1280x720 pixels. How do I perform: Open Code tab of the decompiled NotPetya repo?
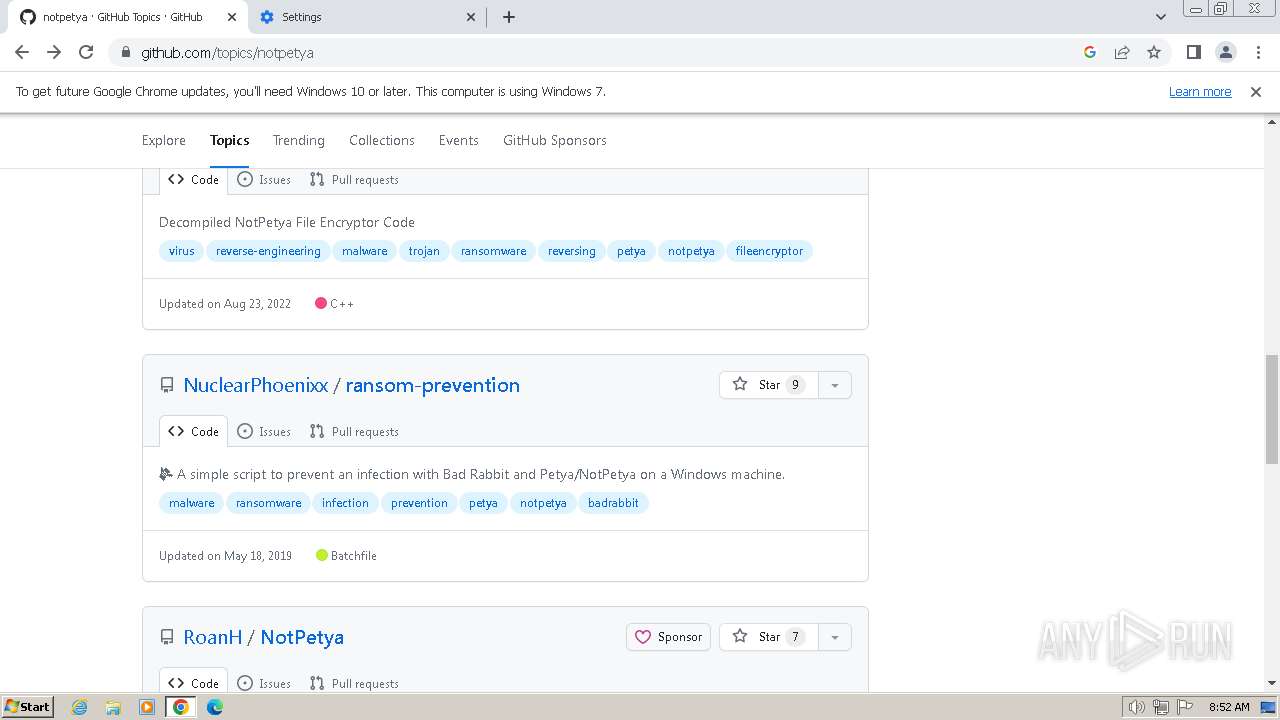click(194, 180)
